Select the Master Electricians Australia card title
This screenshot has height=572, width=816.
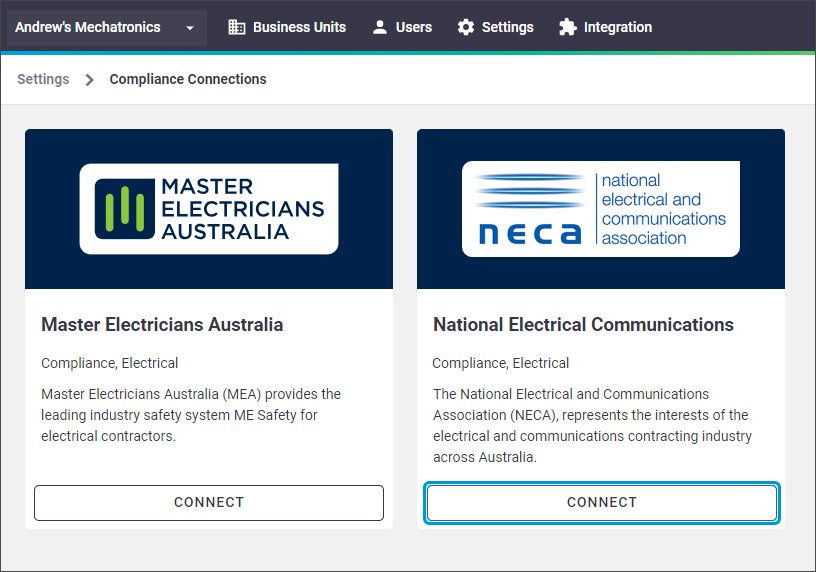(162, 325)
